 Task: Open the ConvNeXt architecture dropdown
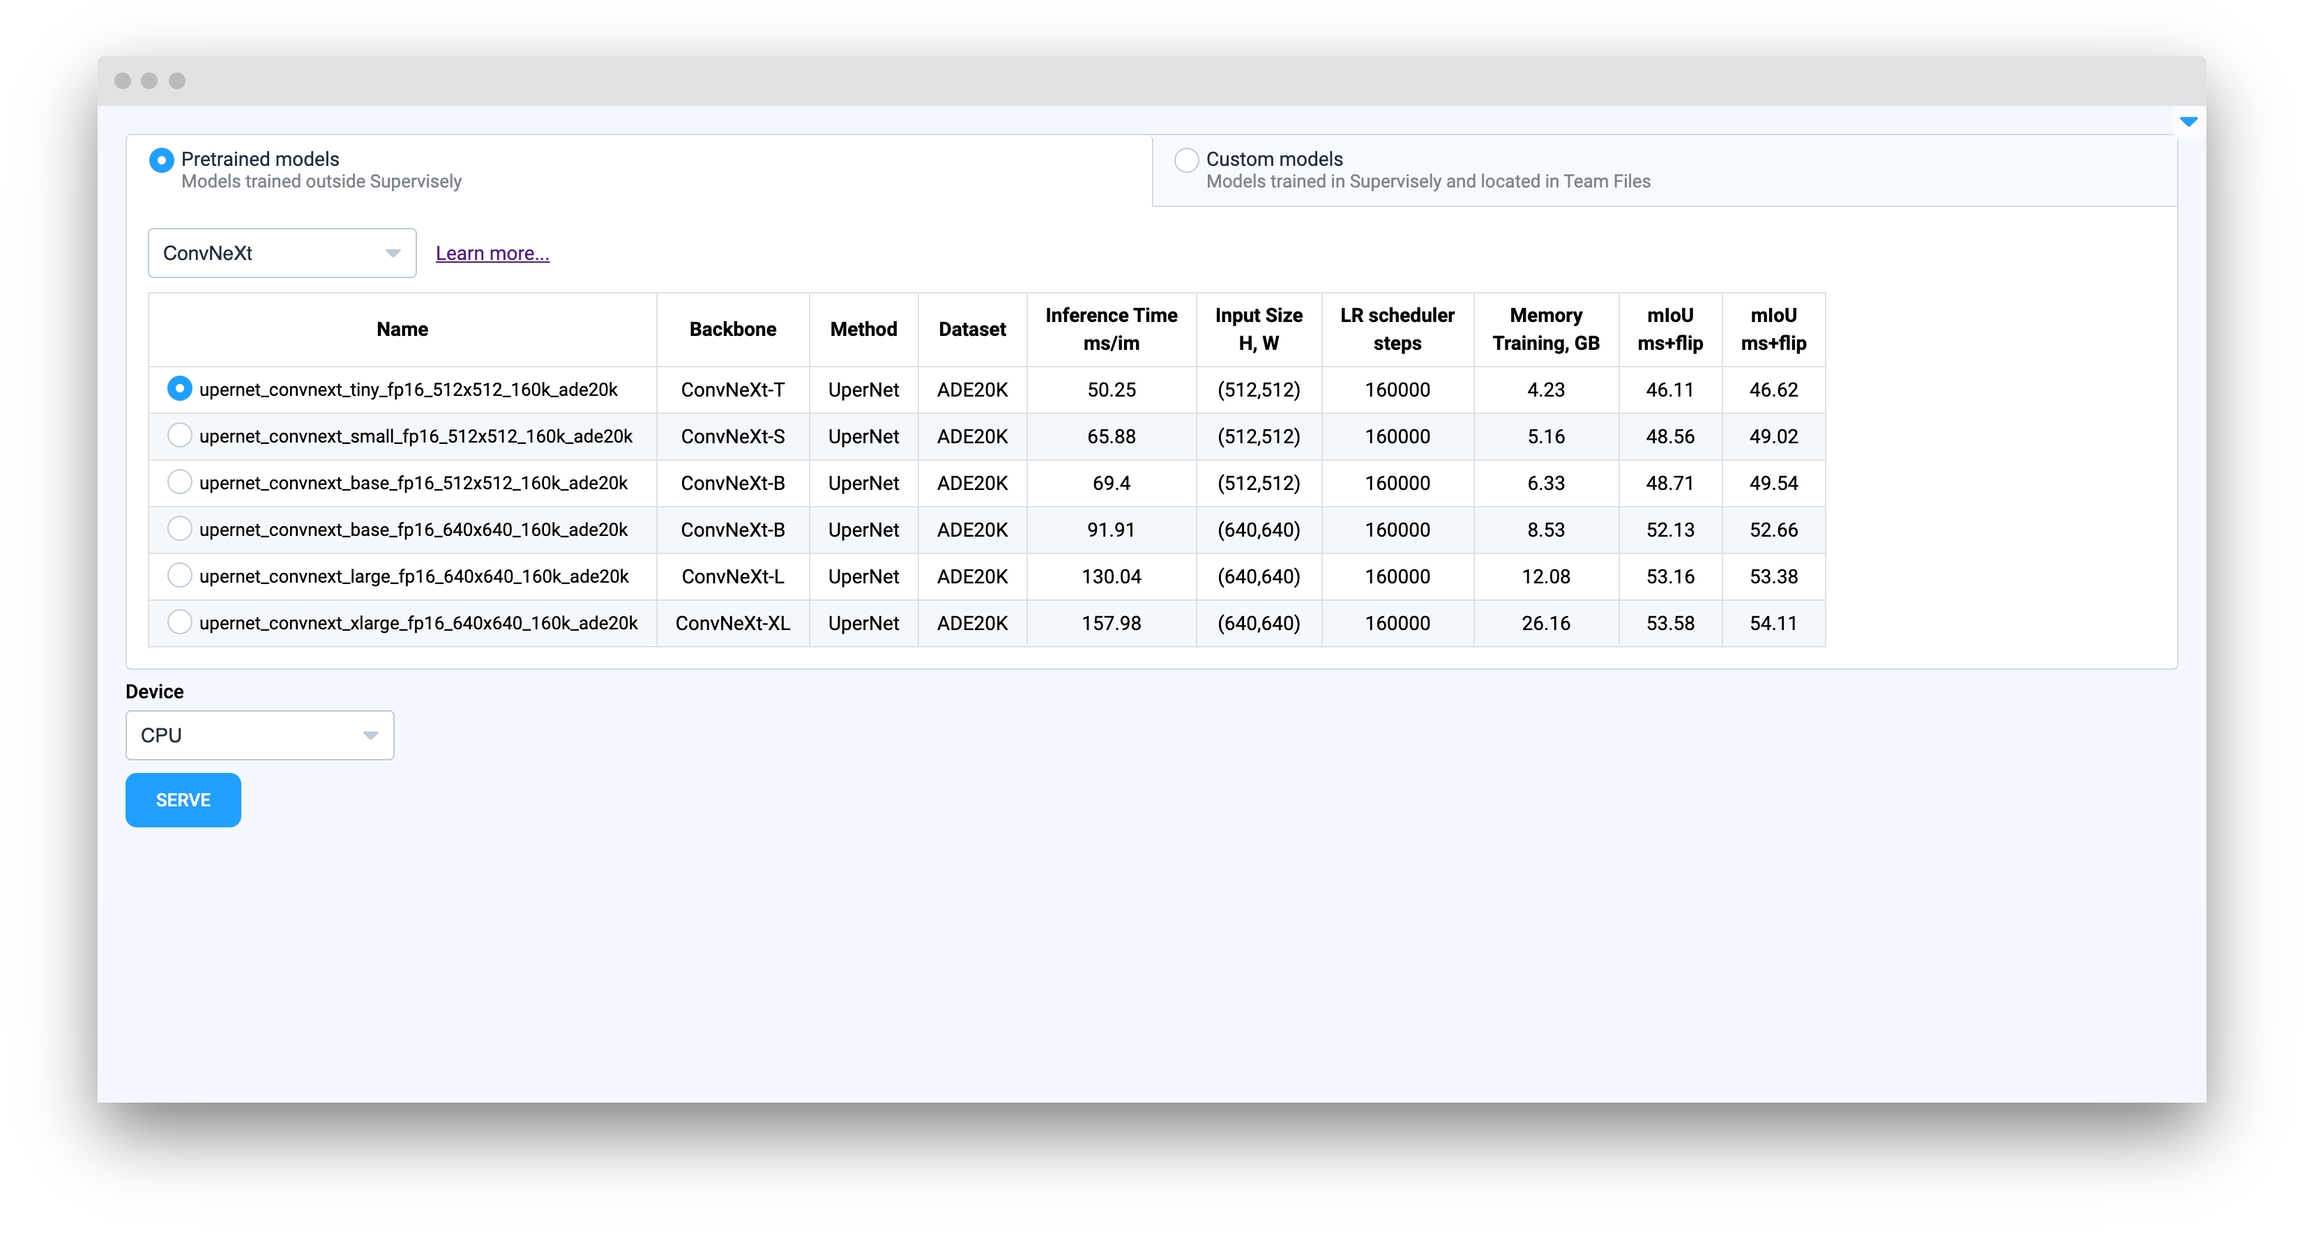(x=282, y=253)
